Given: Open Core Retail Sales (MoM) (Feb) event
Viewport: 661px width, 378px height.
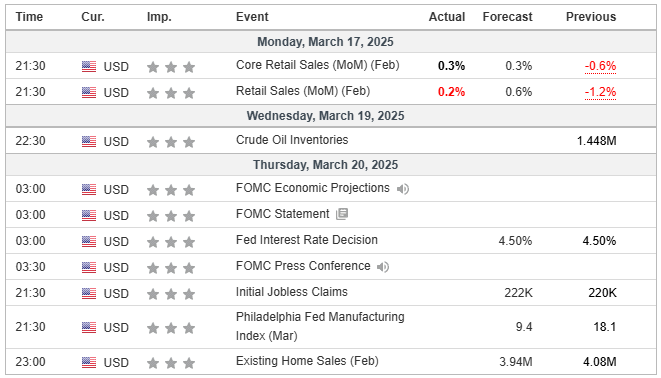Looking at the screenshot, I should point(317,65).
